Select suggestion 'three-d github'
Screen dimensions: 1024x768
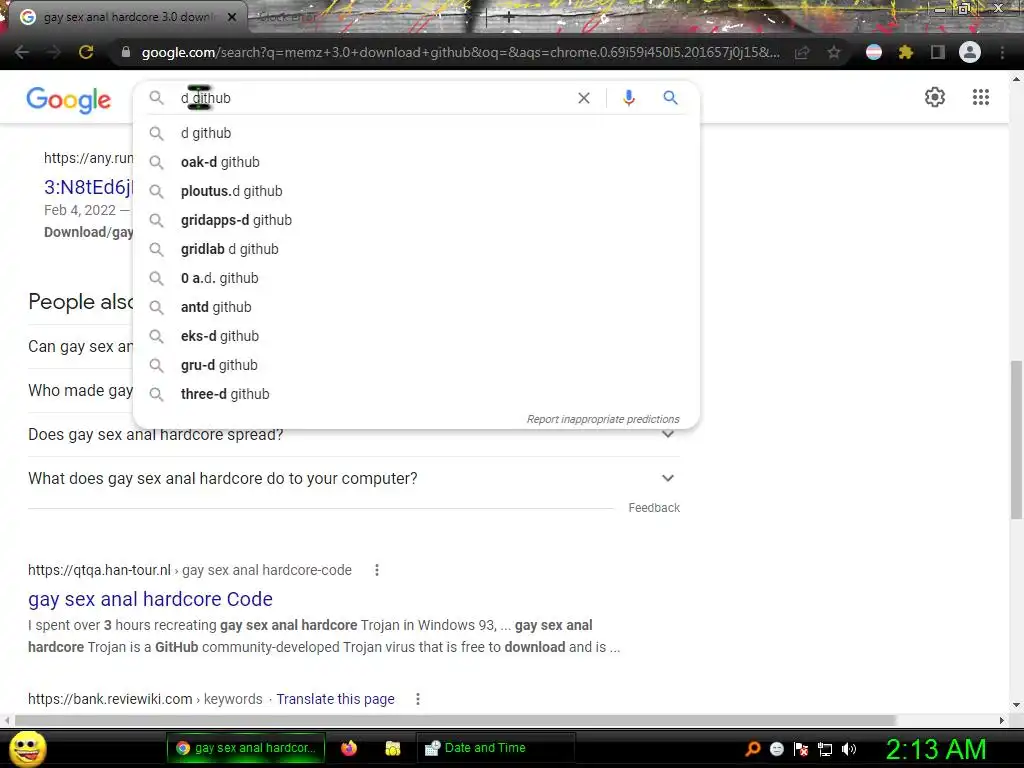pos(416,394)
